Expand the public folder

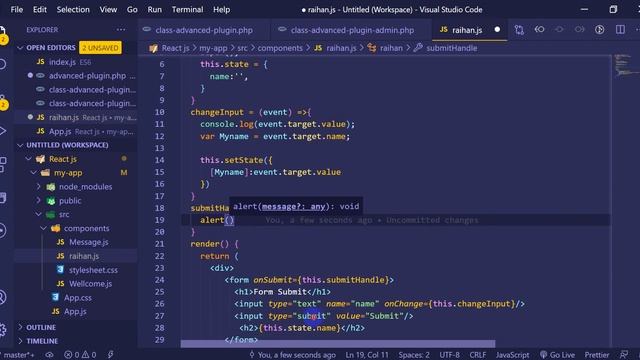39,200
